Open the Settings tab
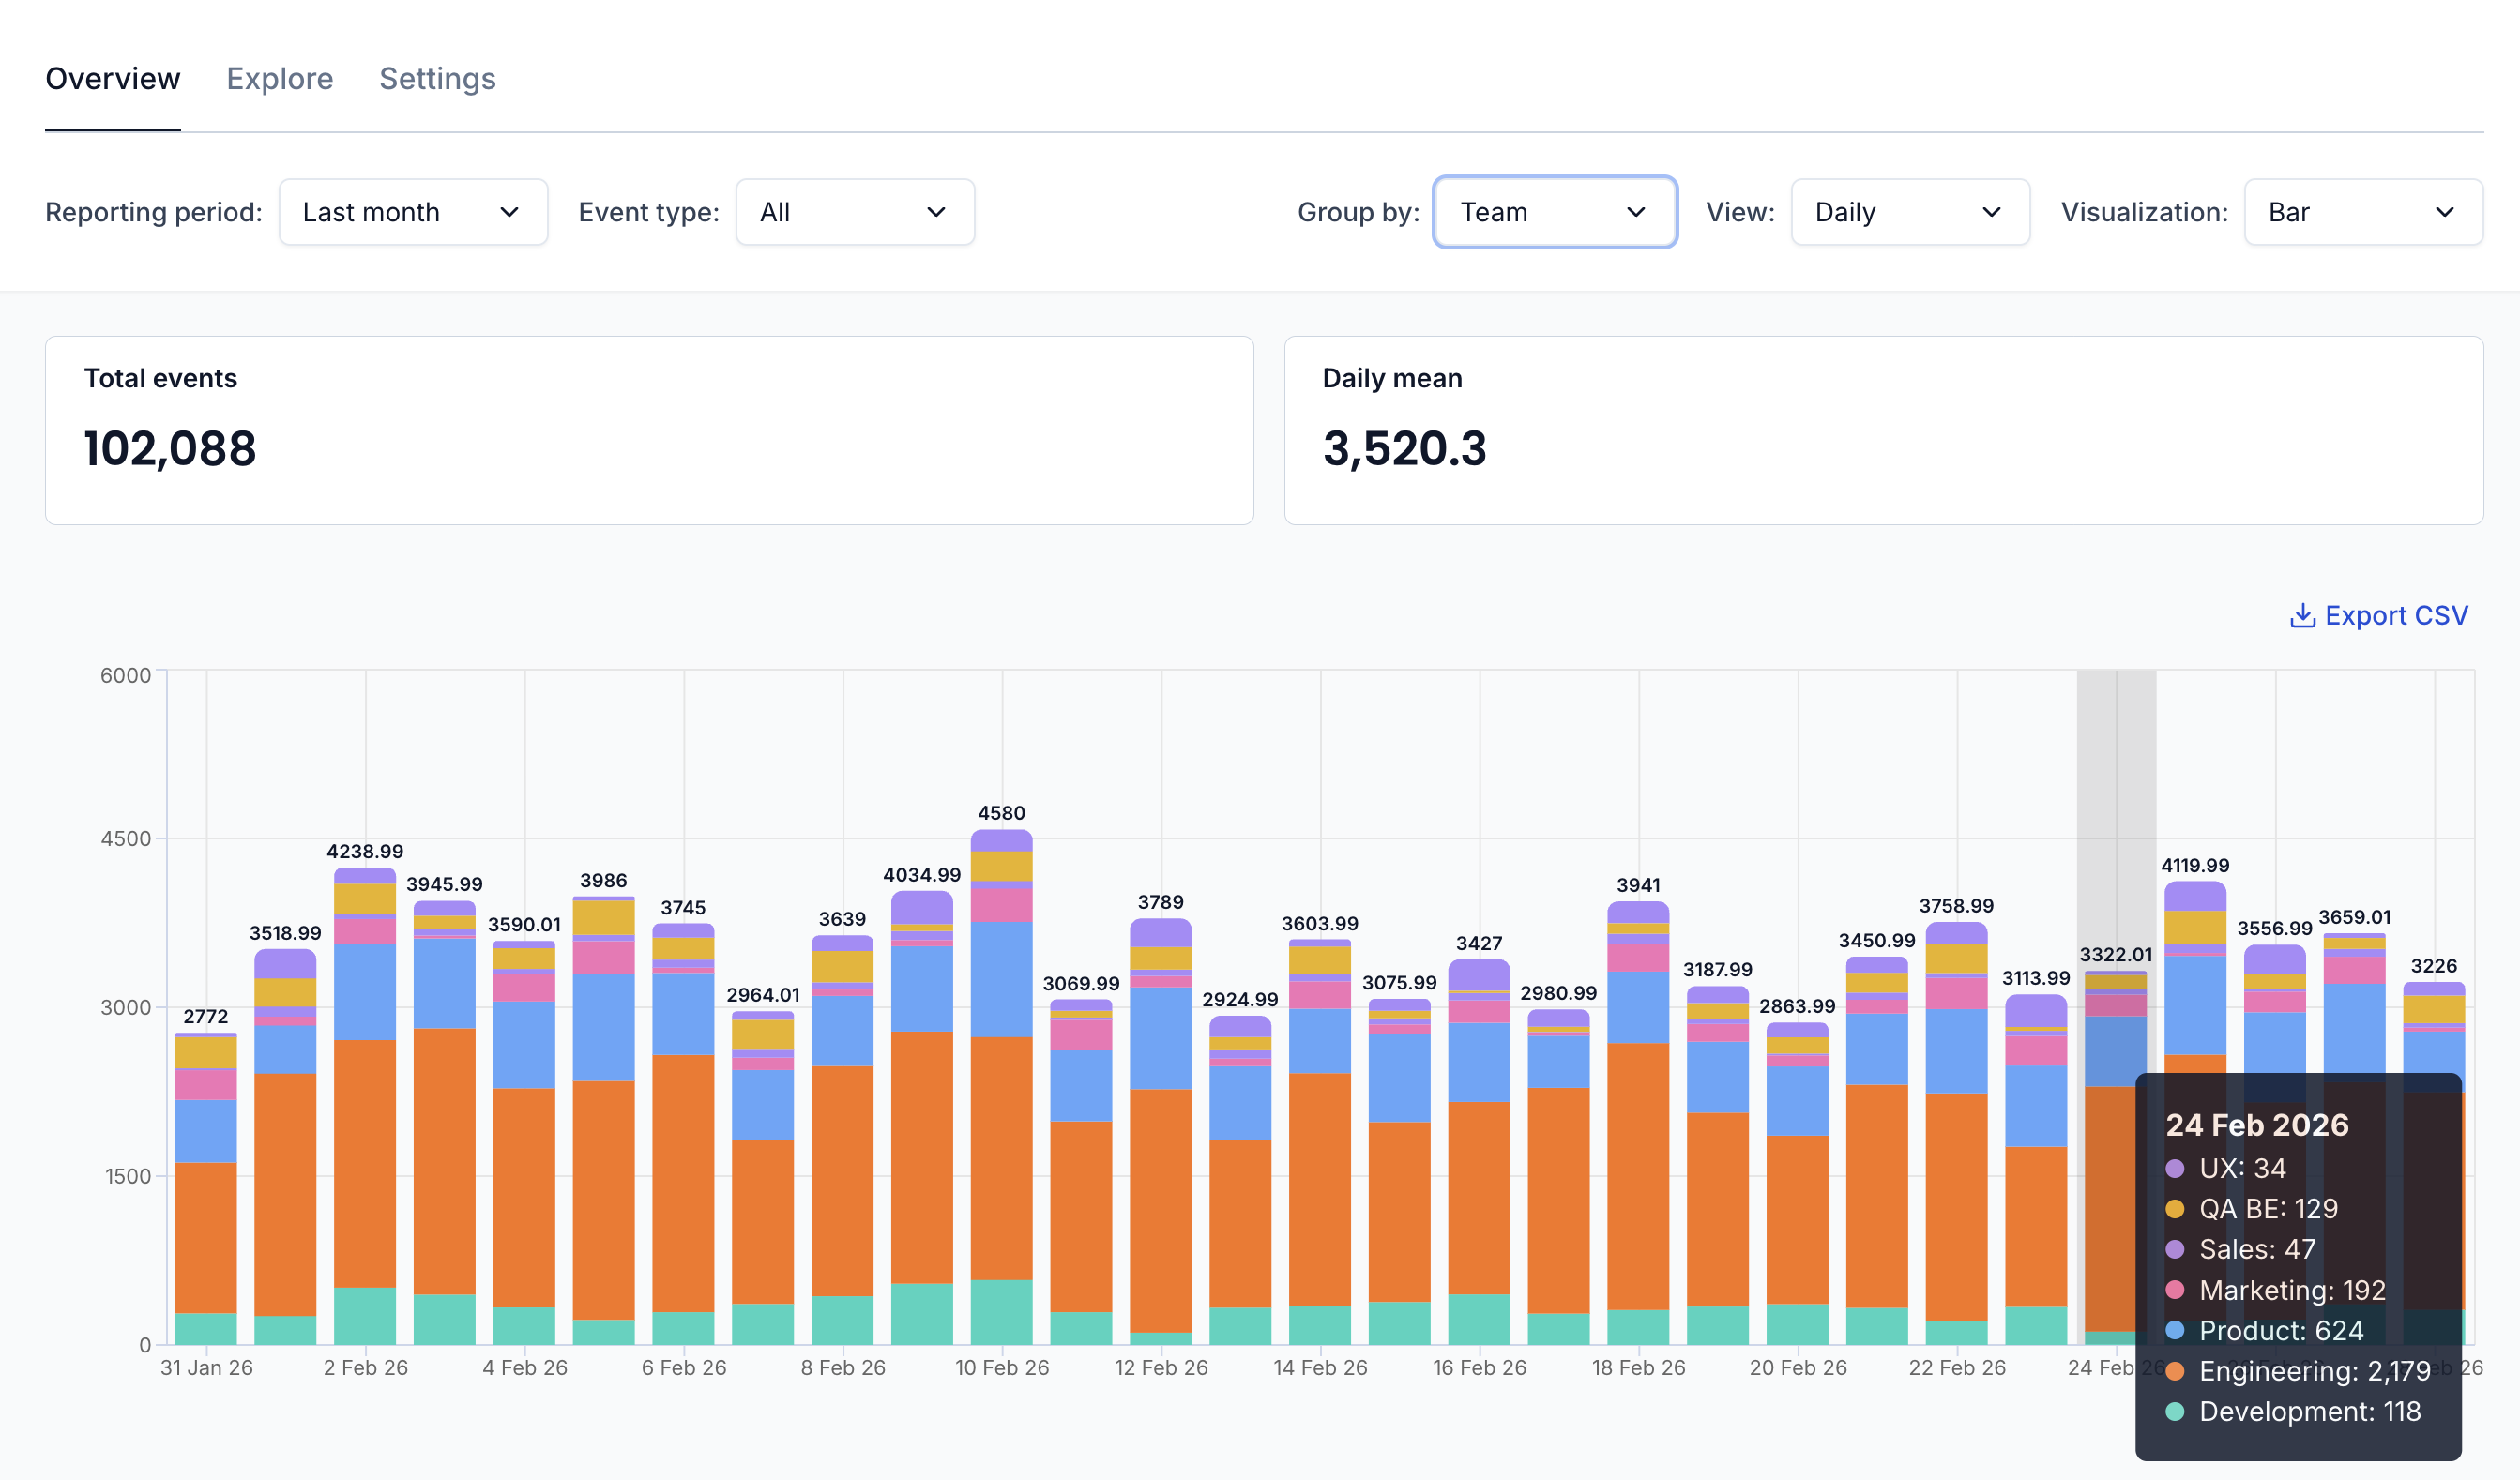This screenshot has height=1480, width=2520. tap(437, 78)
